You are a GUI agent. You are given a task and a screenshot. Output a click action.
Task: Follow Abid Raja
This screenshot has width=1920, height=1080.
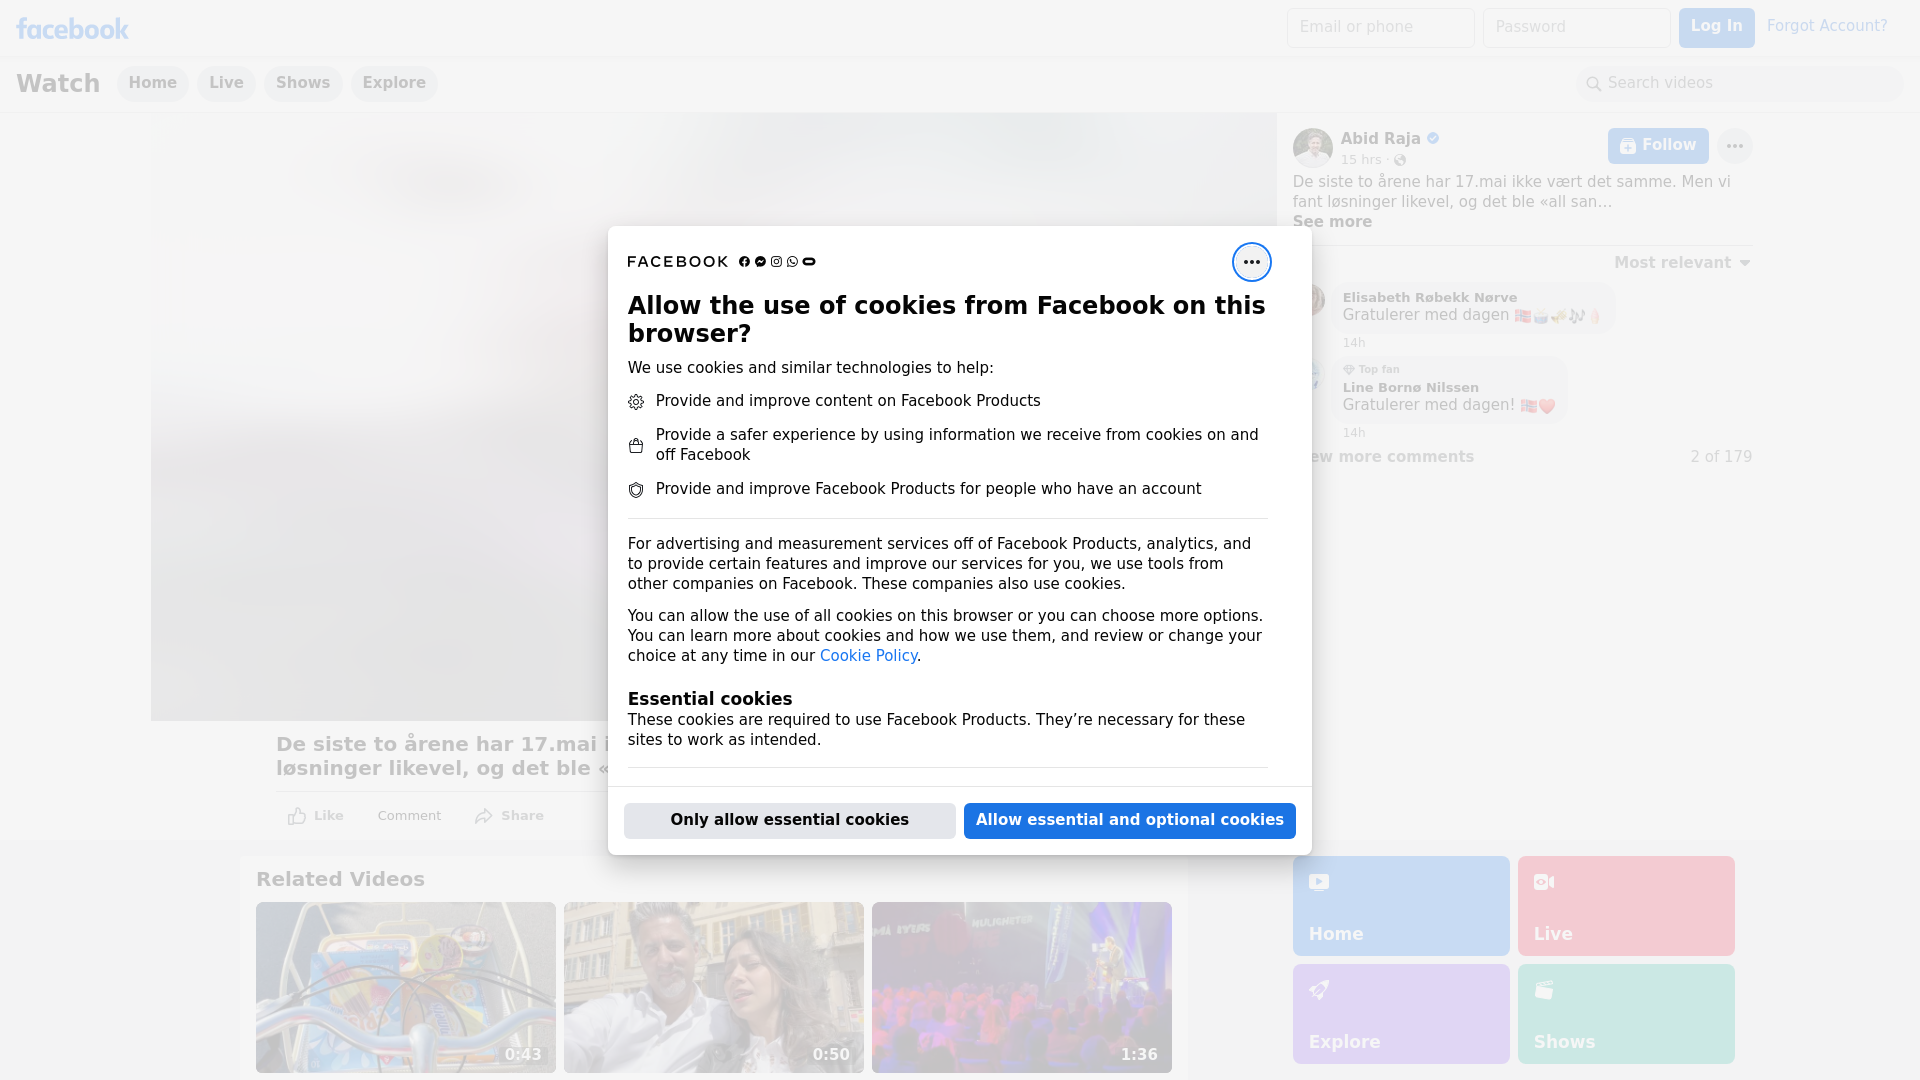coord(1658,146)
